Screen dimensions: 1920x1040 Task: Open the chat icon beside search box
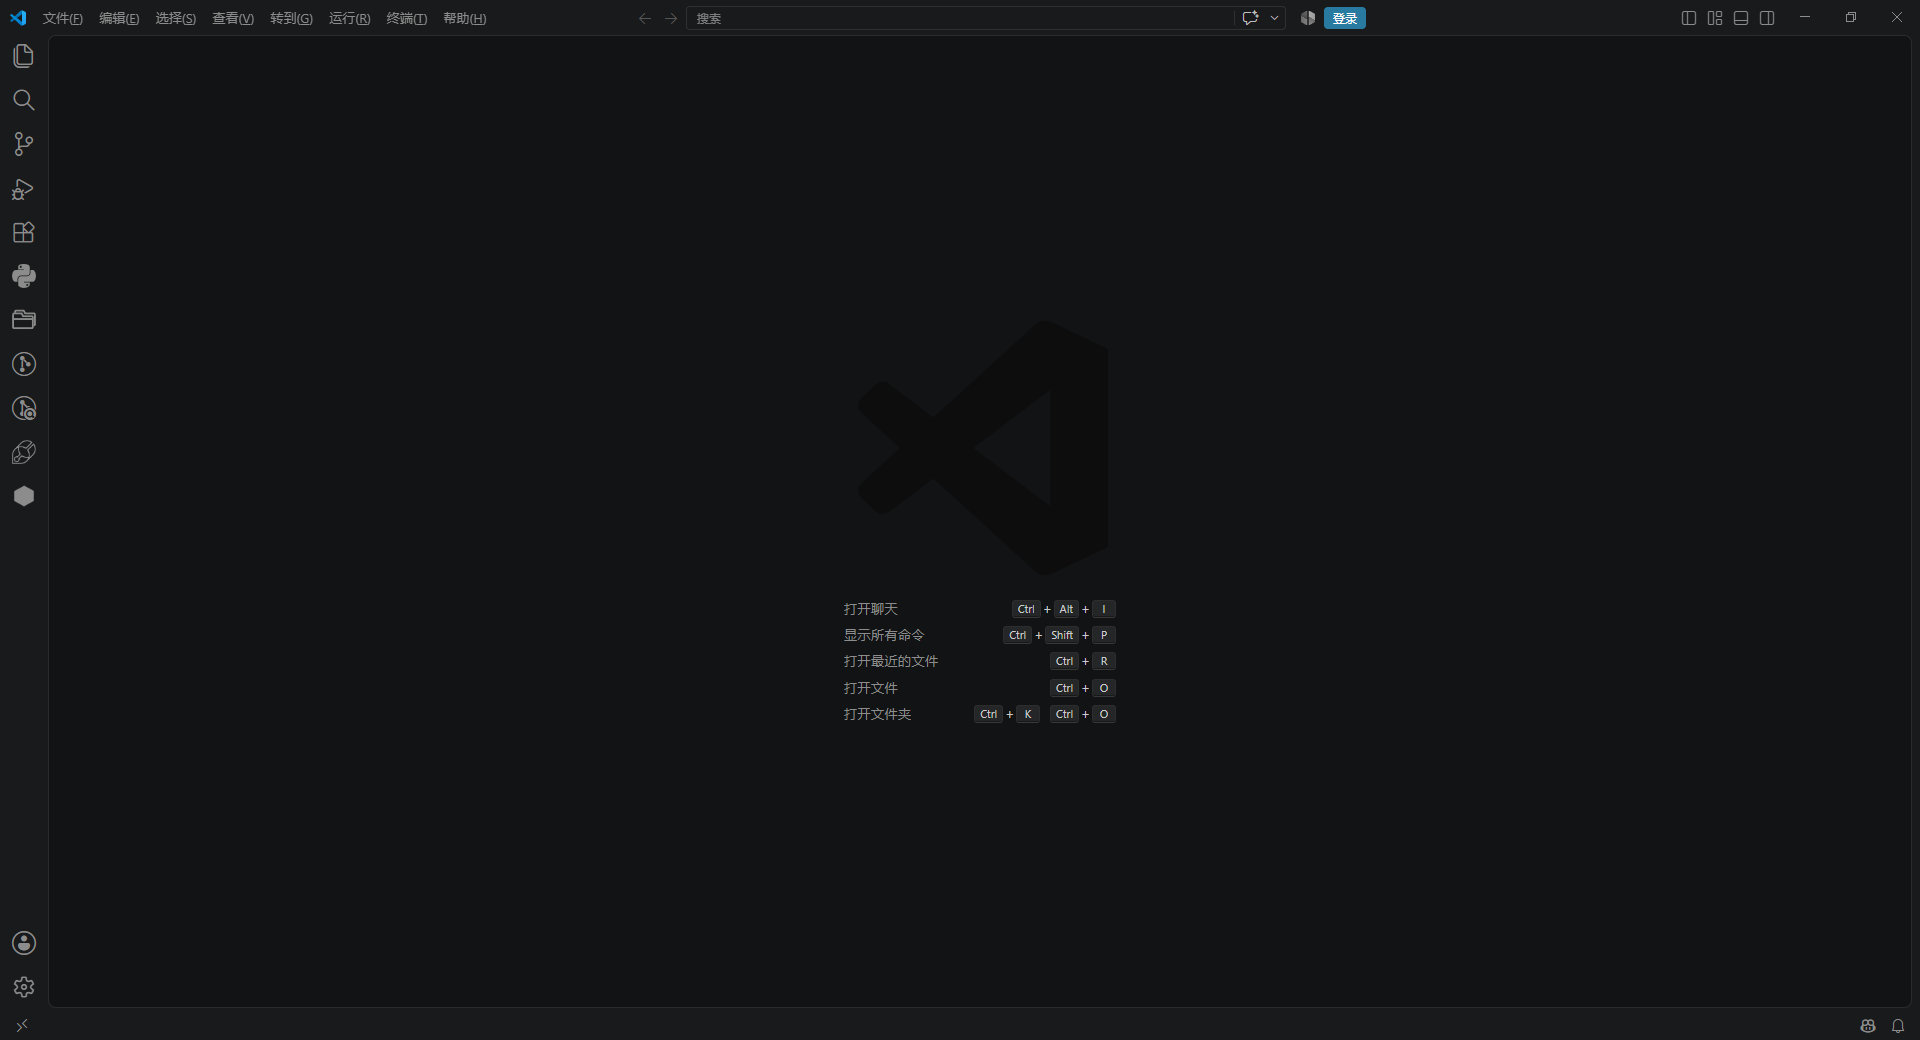tap(1250, 18)
